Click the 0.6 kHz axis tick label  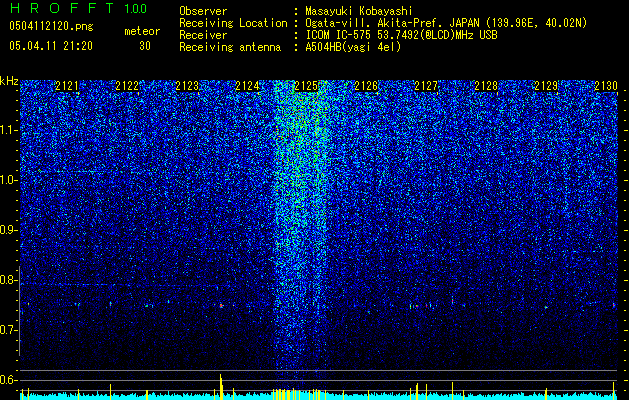(9, 380)
